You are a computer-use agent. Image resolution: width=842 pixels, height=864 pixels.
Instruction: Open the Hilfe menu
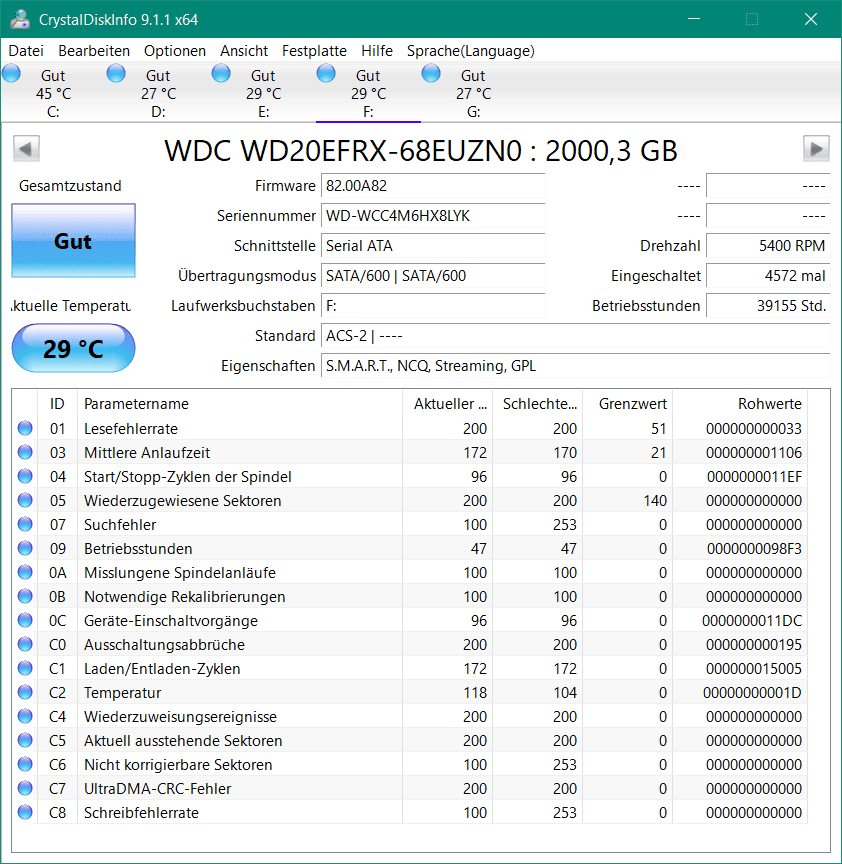pyautogui.click(x=377, y=51)
